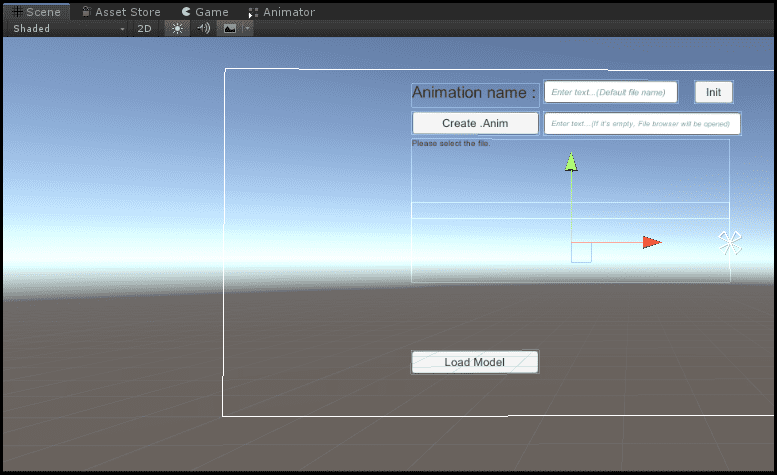Expand the scene effects dropdown arrow
Viewport: 777px width, 475px height.
point(247,29)
